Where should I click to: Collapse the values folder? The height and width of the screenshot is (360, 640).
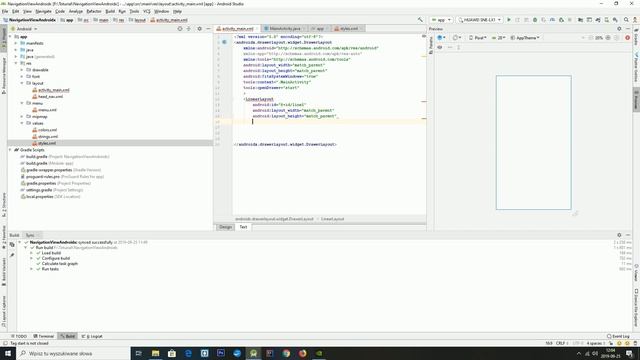click(22, 123)
